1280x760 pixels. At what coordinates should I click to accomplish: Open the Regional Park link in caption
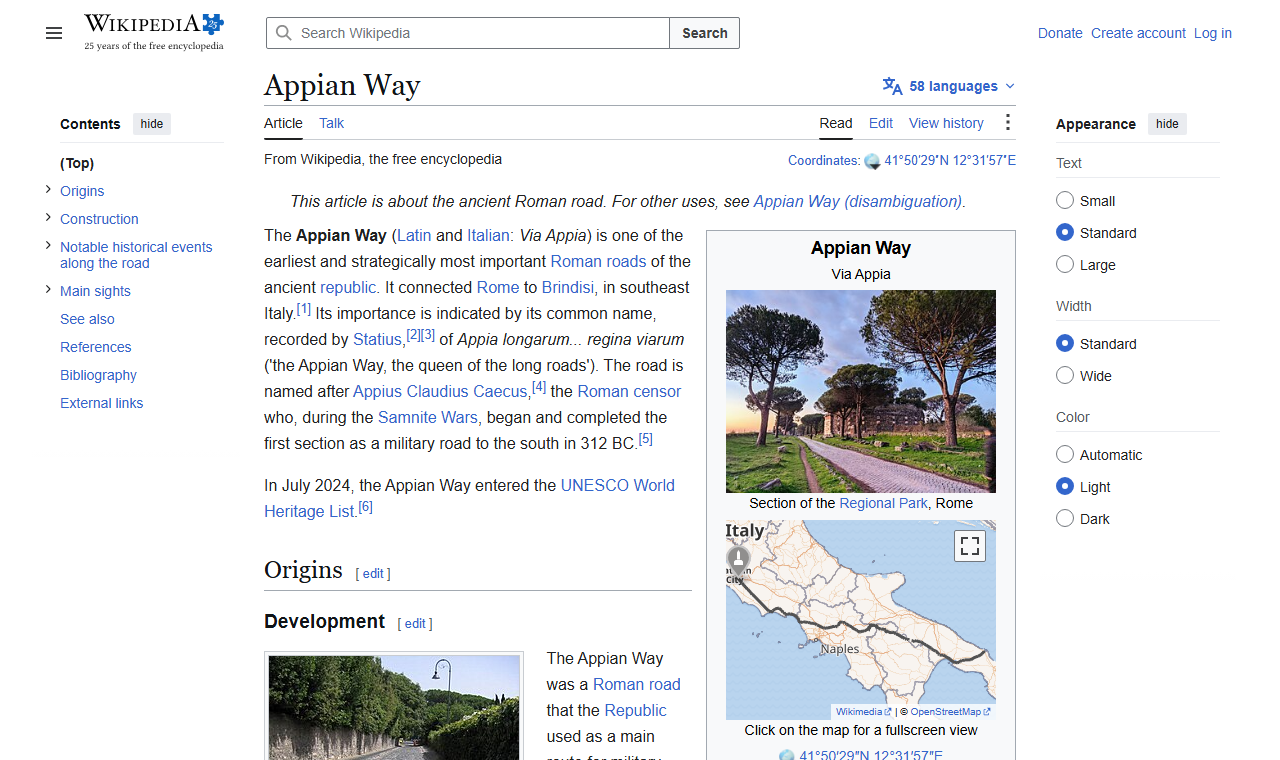point(884,503)
